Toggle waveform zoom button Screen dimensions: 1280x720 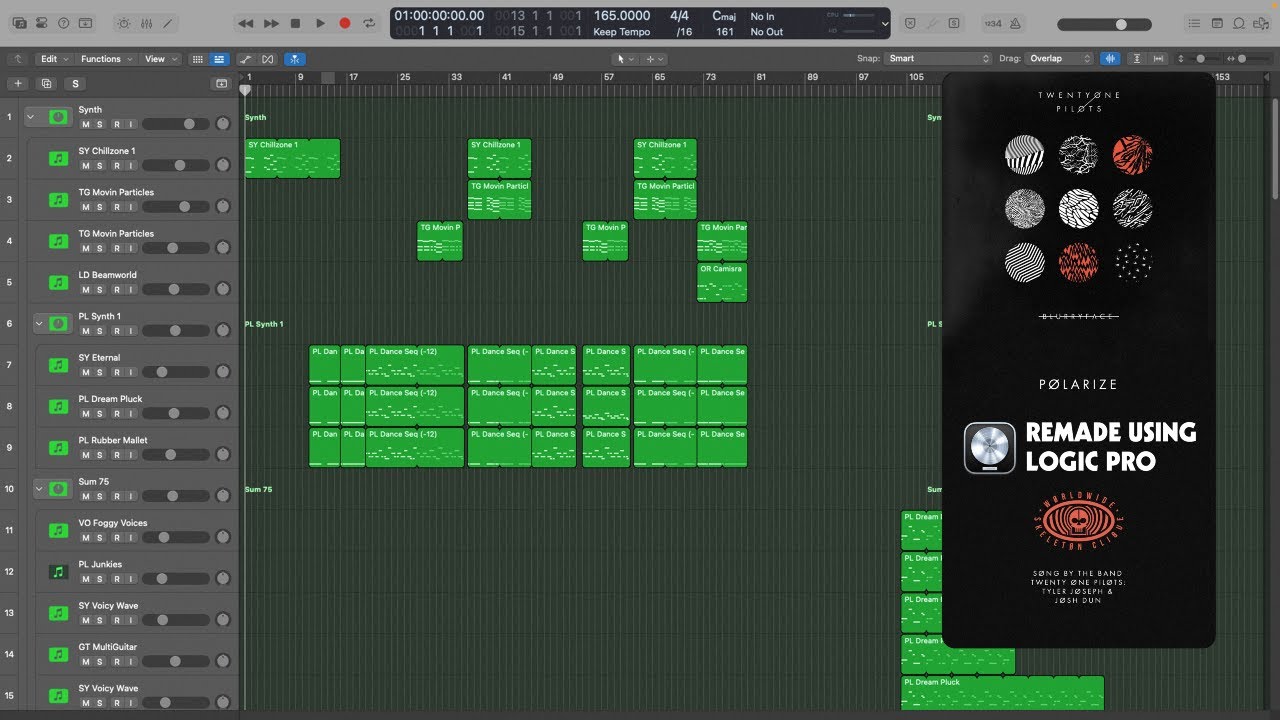click(x=1110, y=59)
